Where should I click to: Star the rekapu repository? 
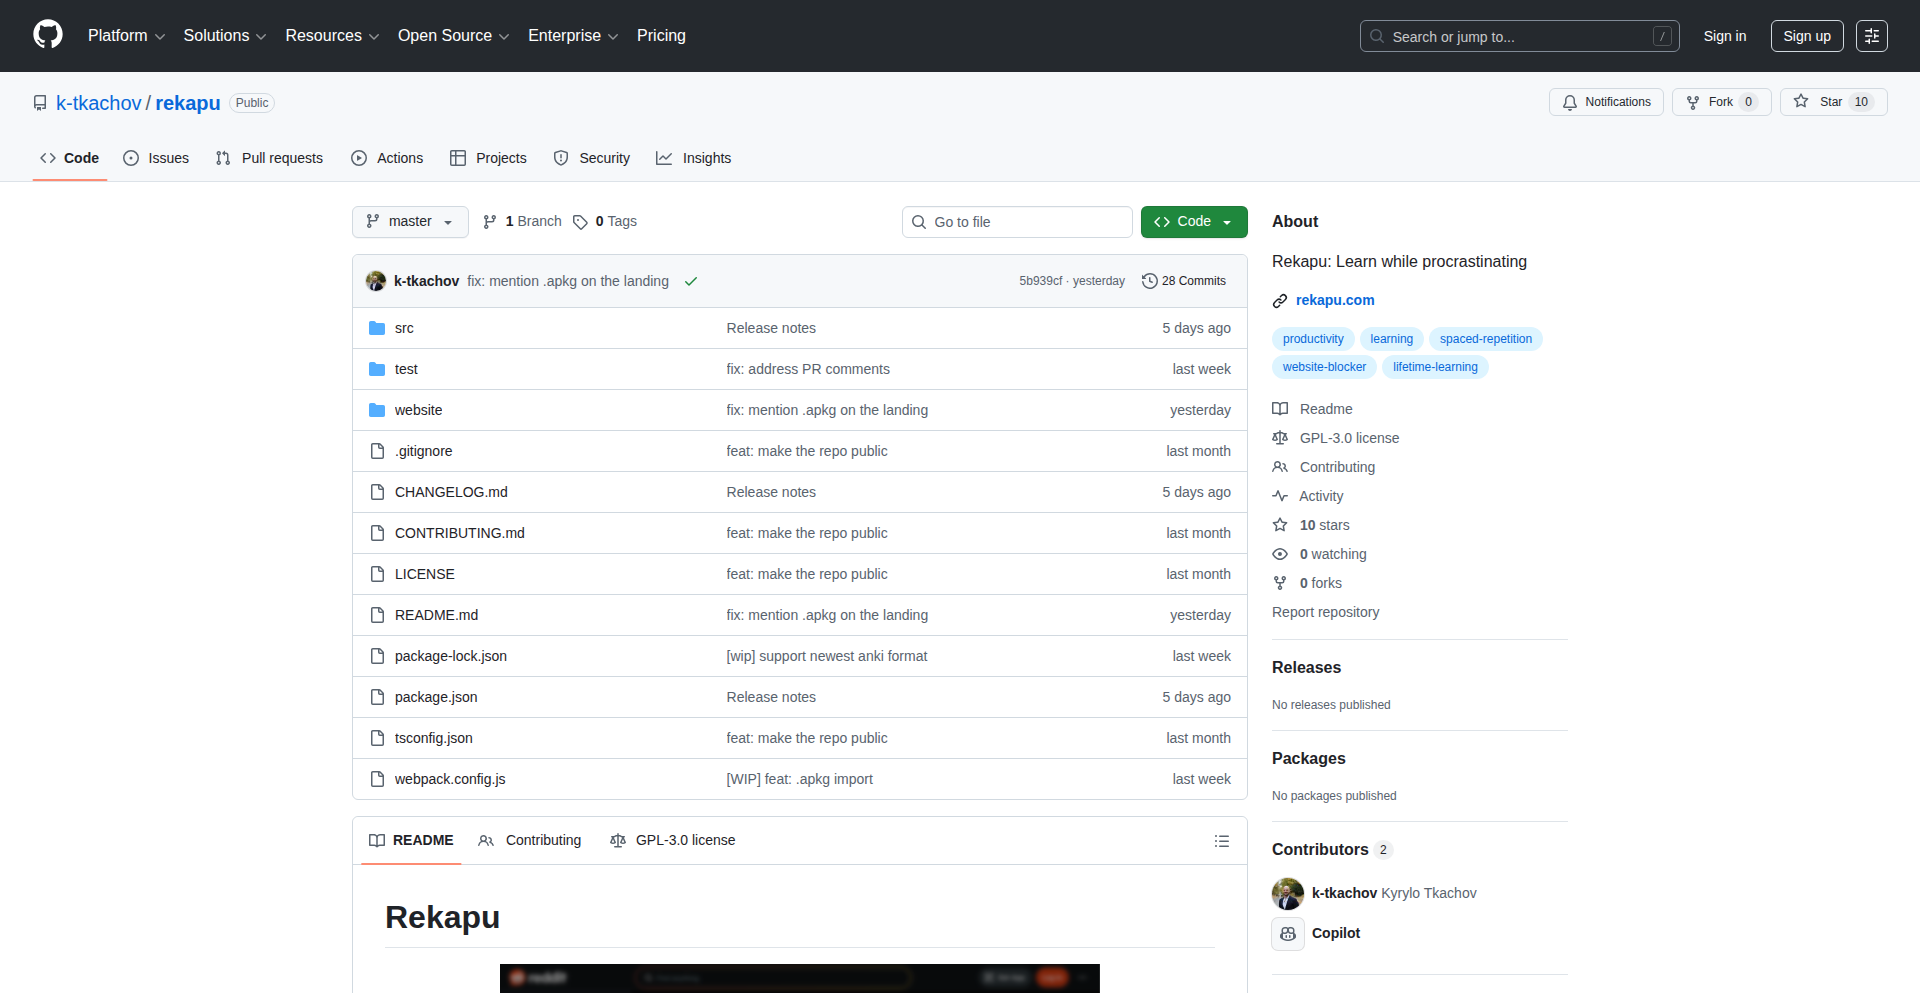[x=1833, y=102]
